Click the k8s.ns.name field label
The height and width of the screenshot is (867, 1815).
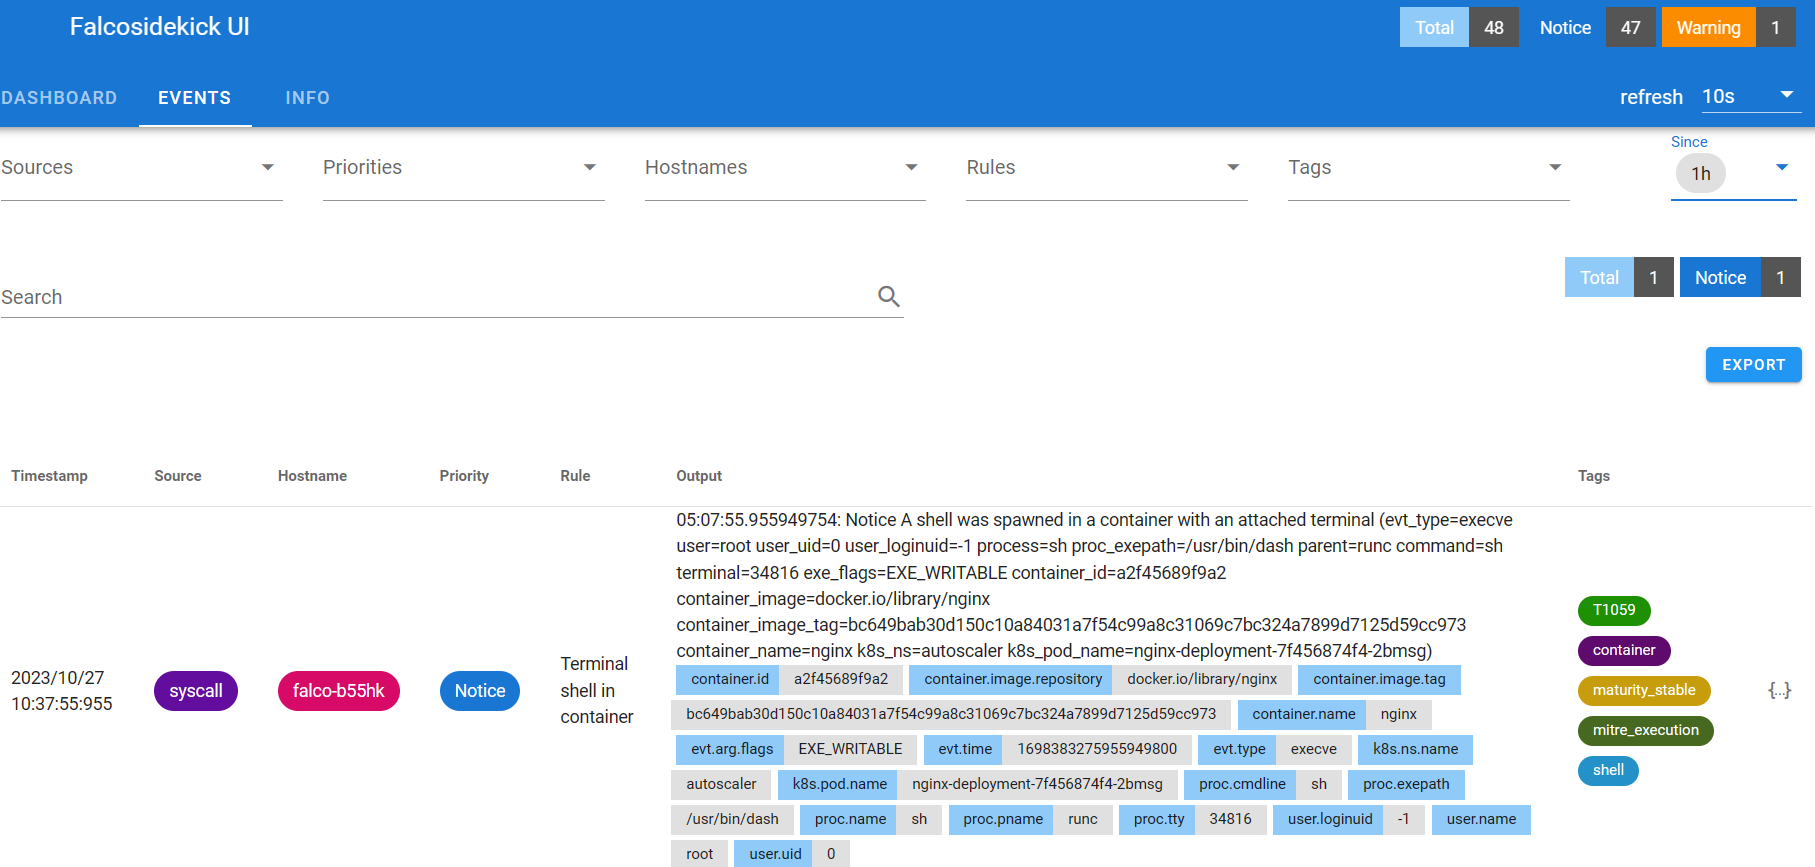coord(1415,749)
